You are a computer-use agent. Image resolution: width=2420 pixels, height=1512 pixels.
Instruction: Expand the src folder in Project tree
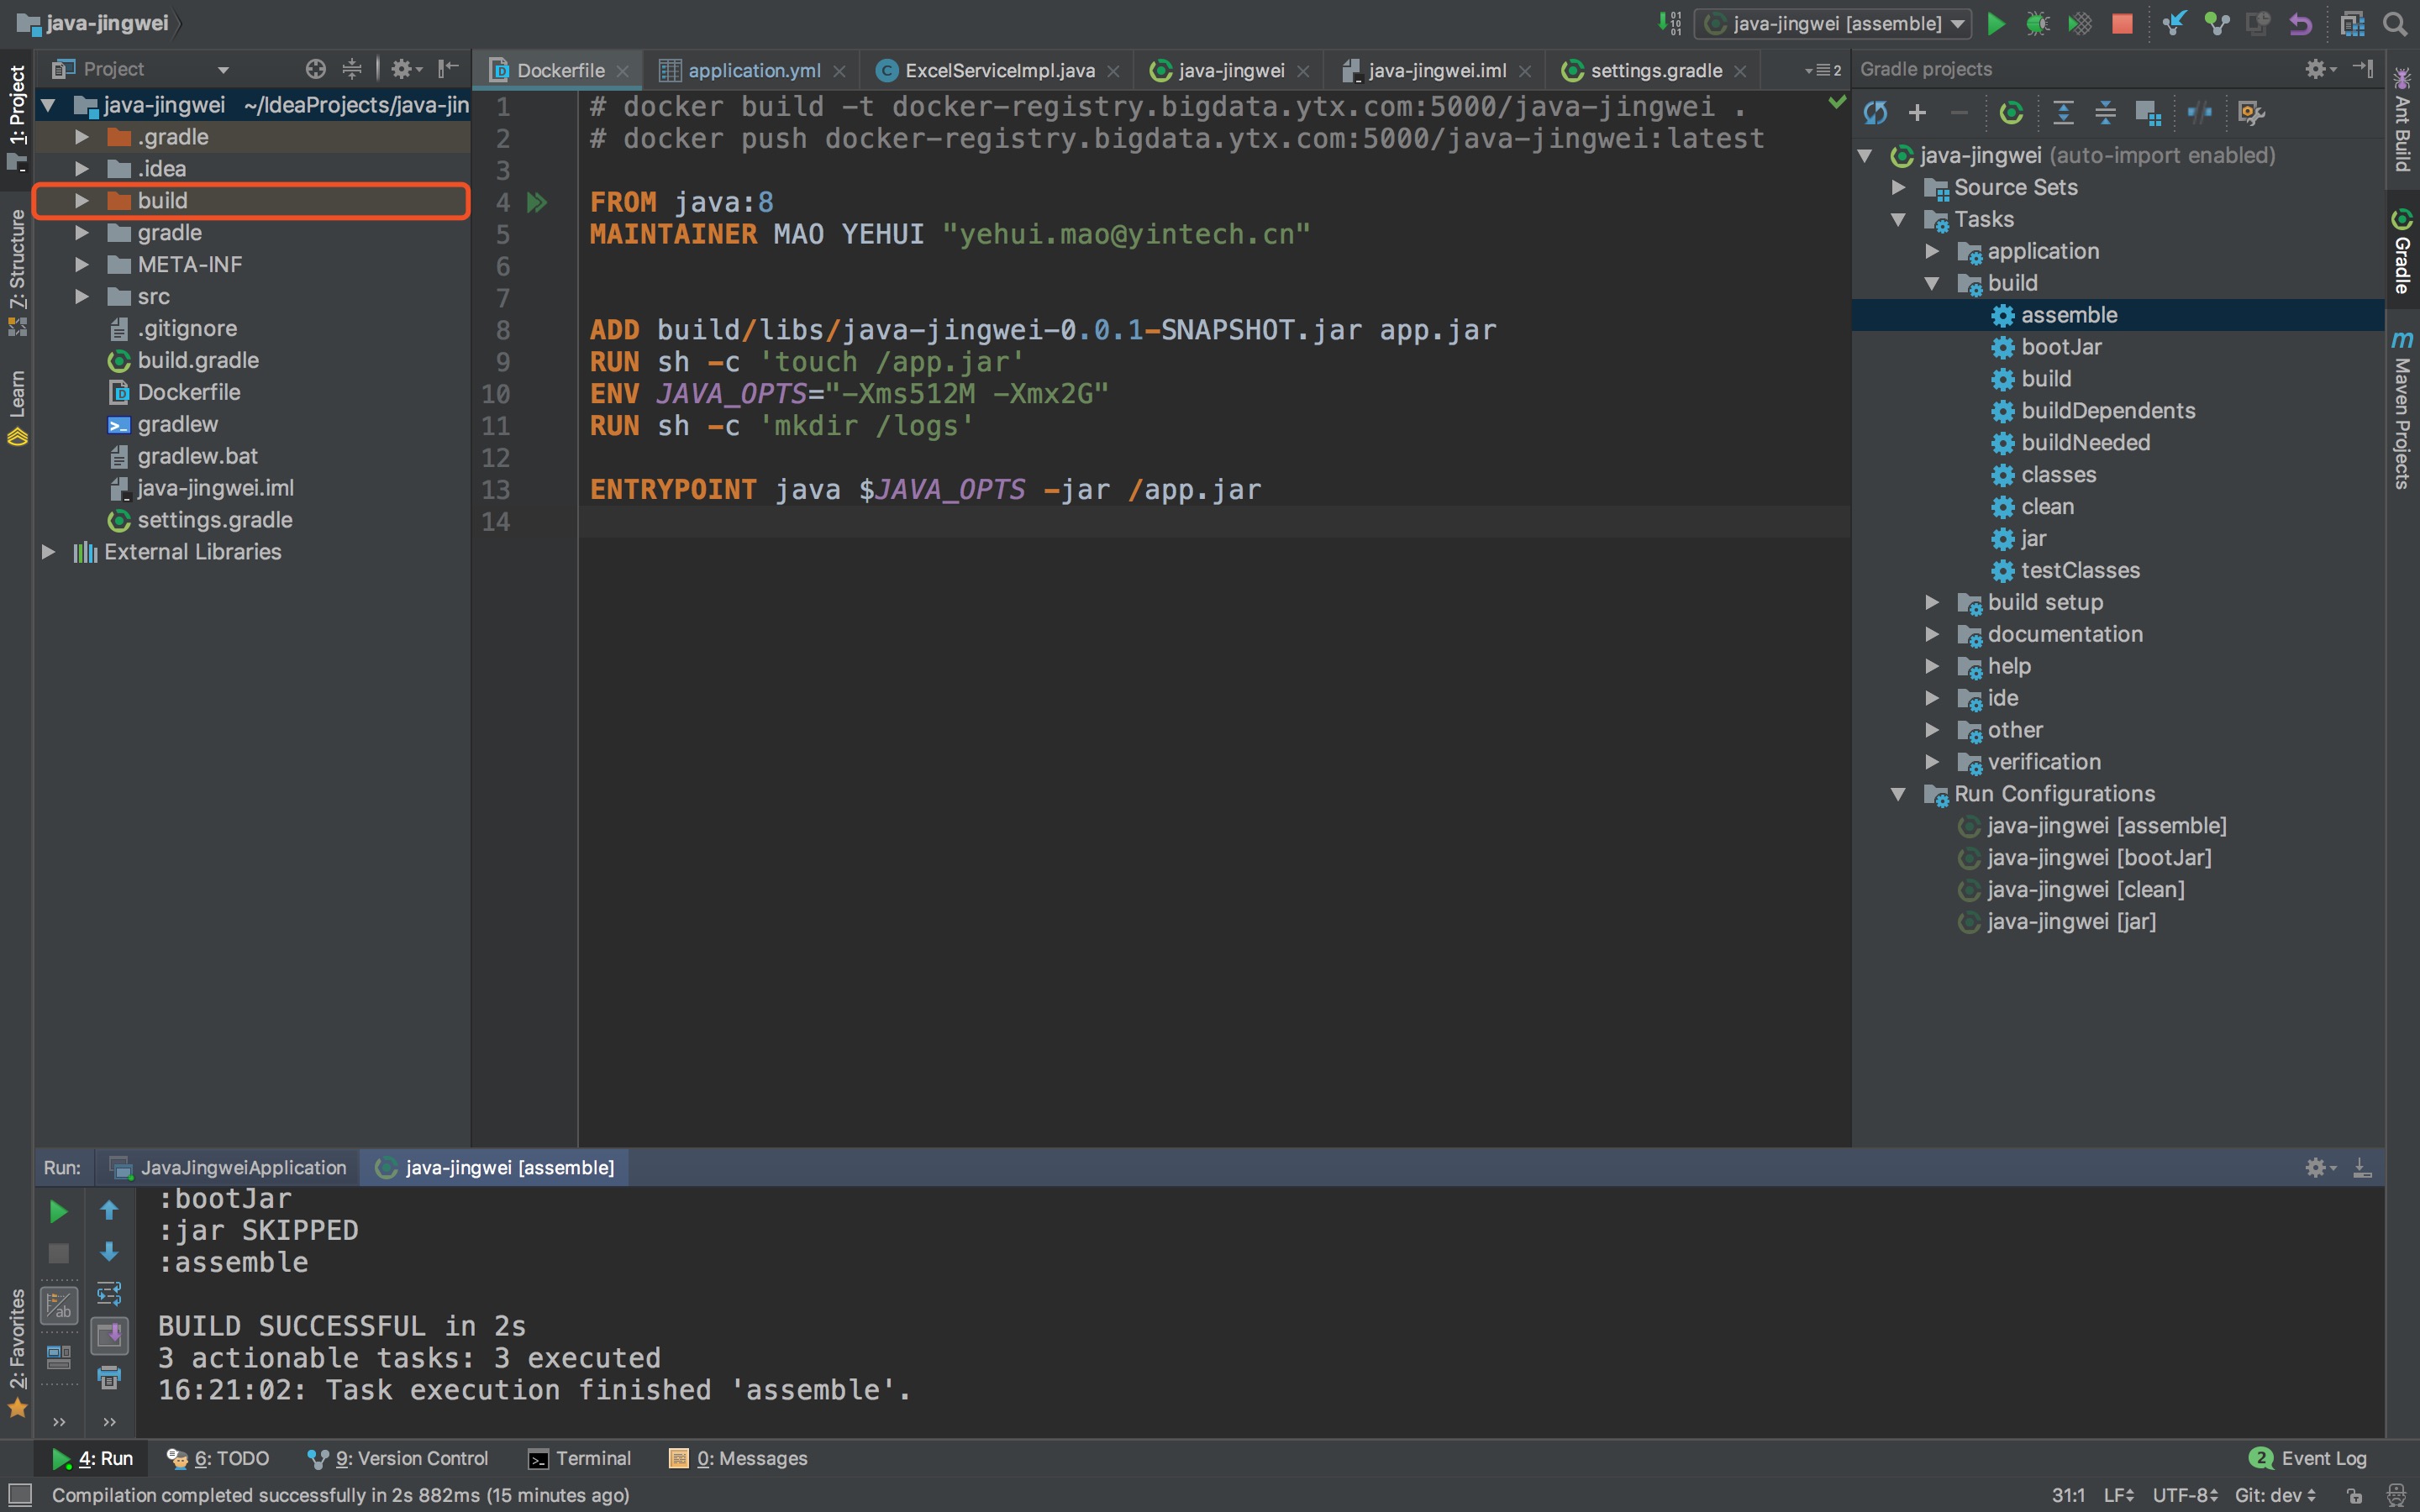82,297
